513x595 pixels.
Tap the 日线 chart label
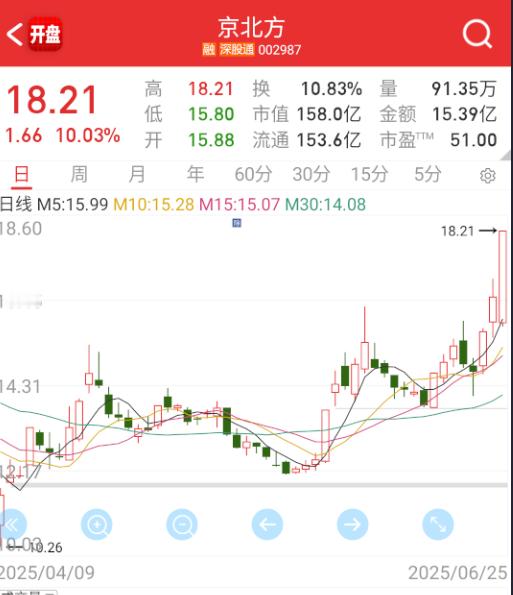[x=16, y=205]
